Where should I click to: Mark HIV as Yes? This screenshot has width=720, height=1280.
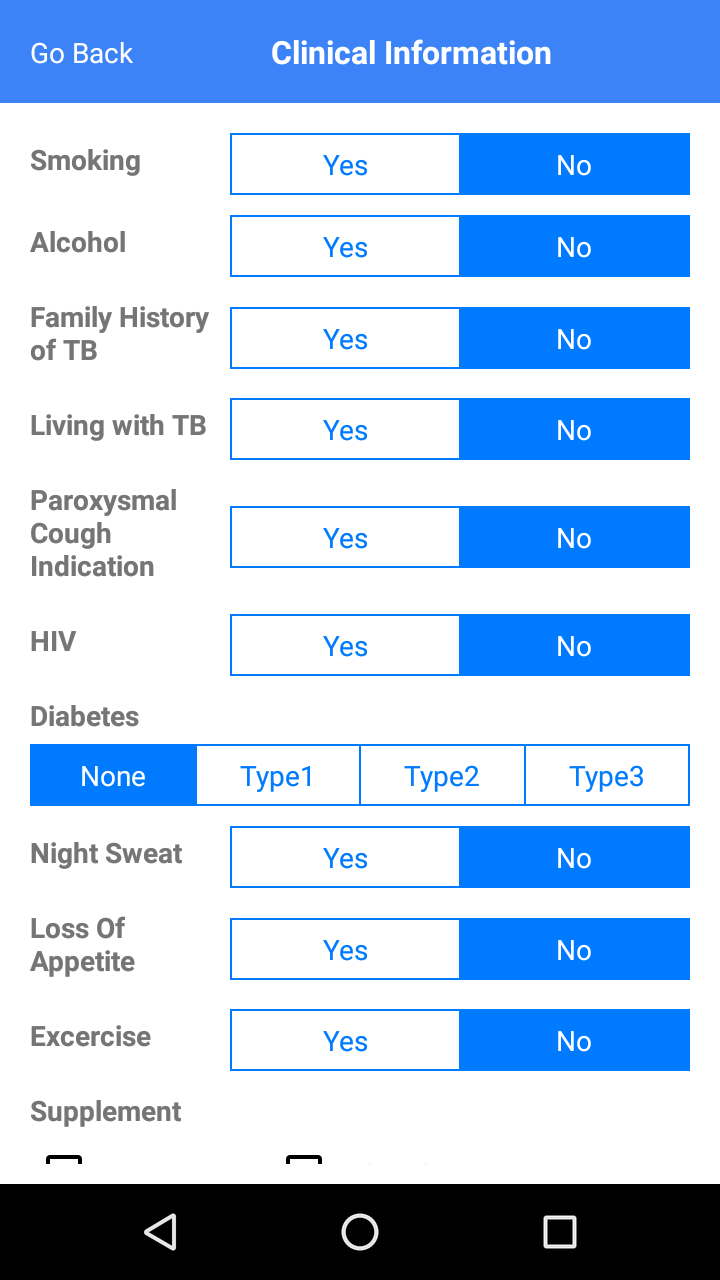[345, 645]
